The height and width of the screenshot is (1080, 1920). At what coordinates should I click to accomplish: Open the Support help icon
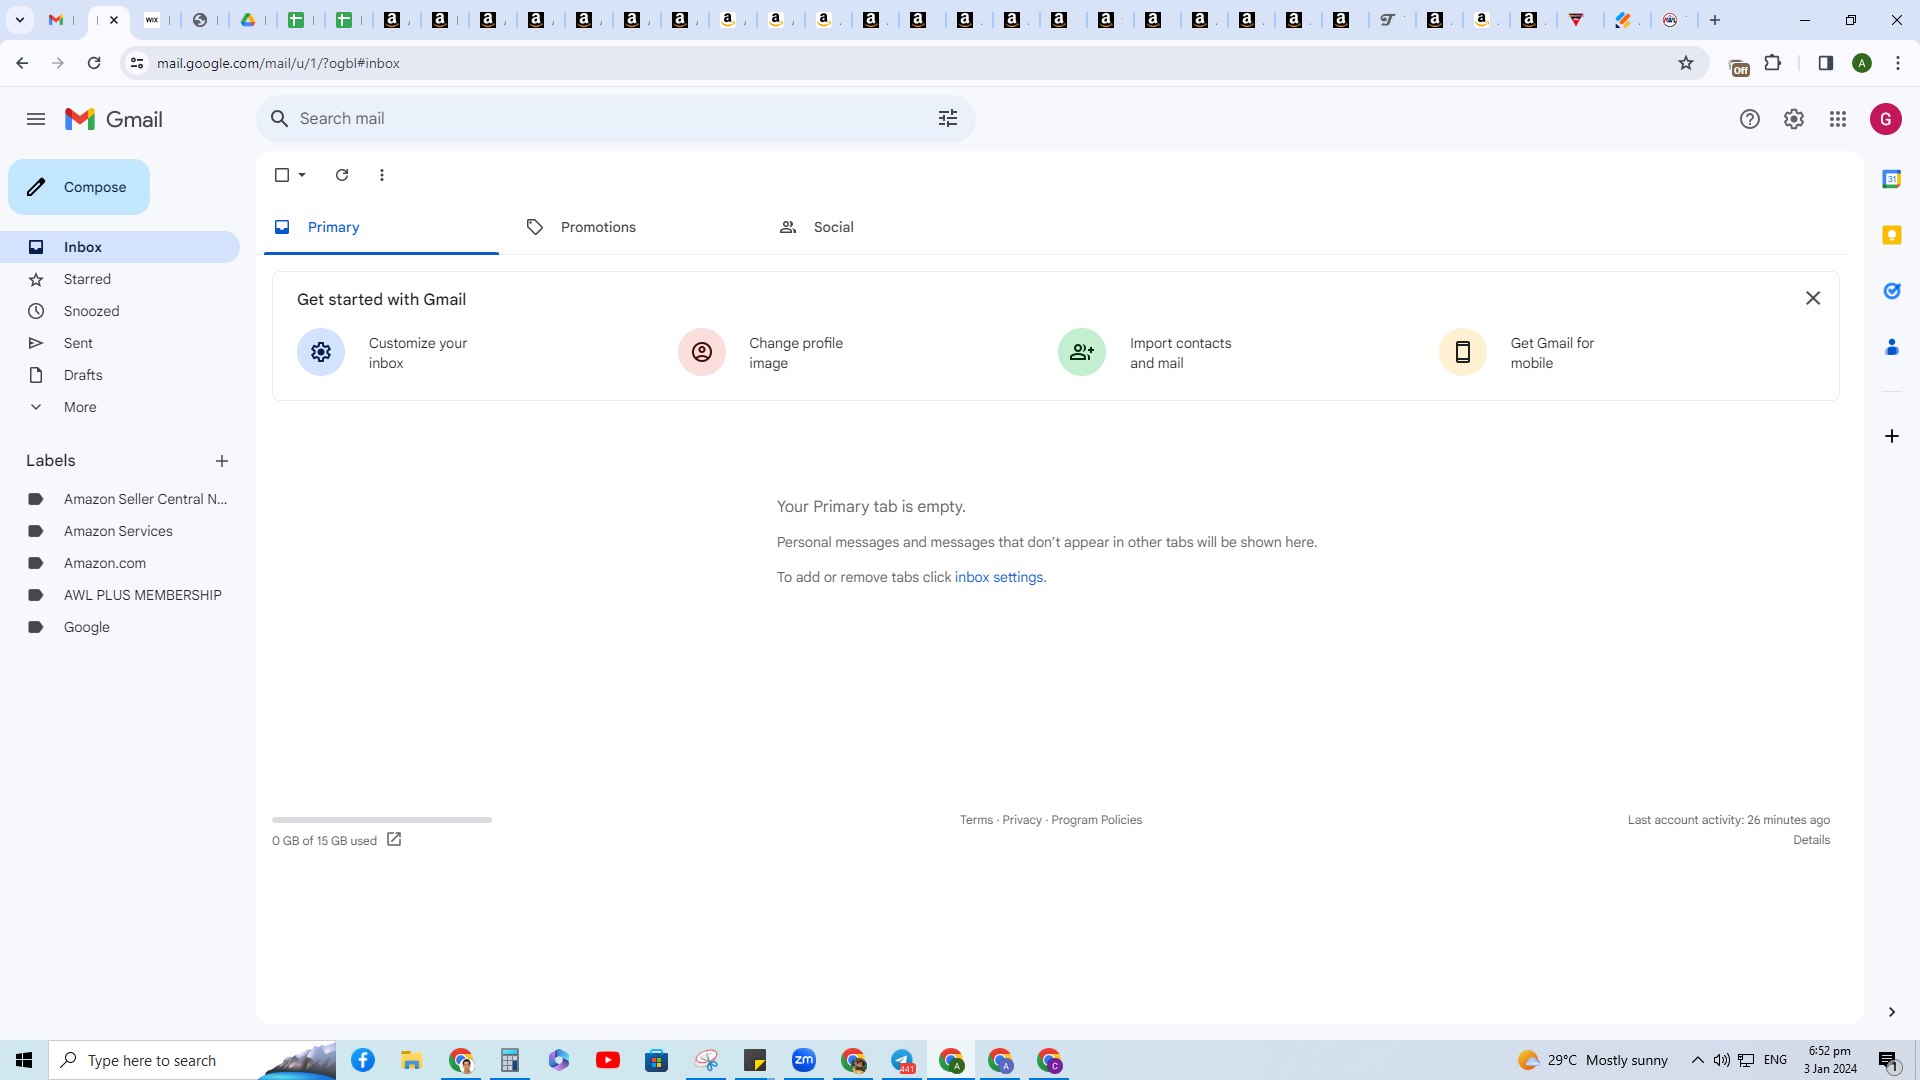click(x=1750, y=119)
